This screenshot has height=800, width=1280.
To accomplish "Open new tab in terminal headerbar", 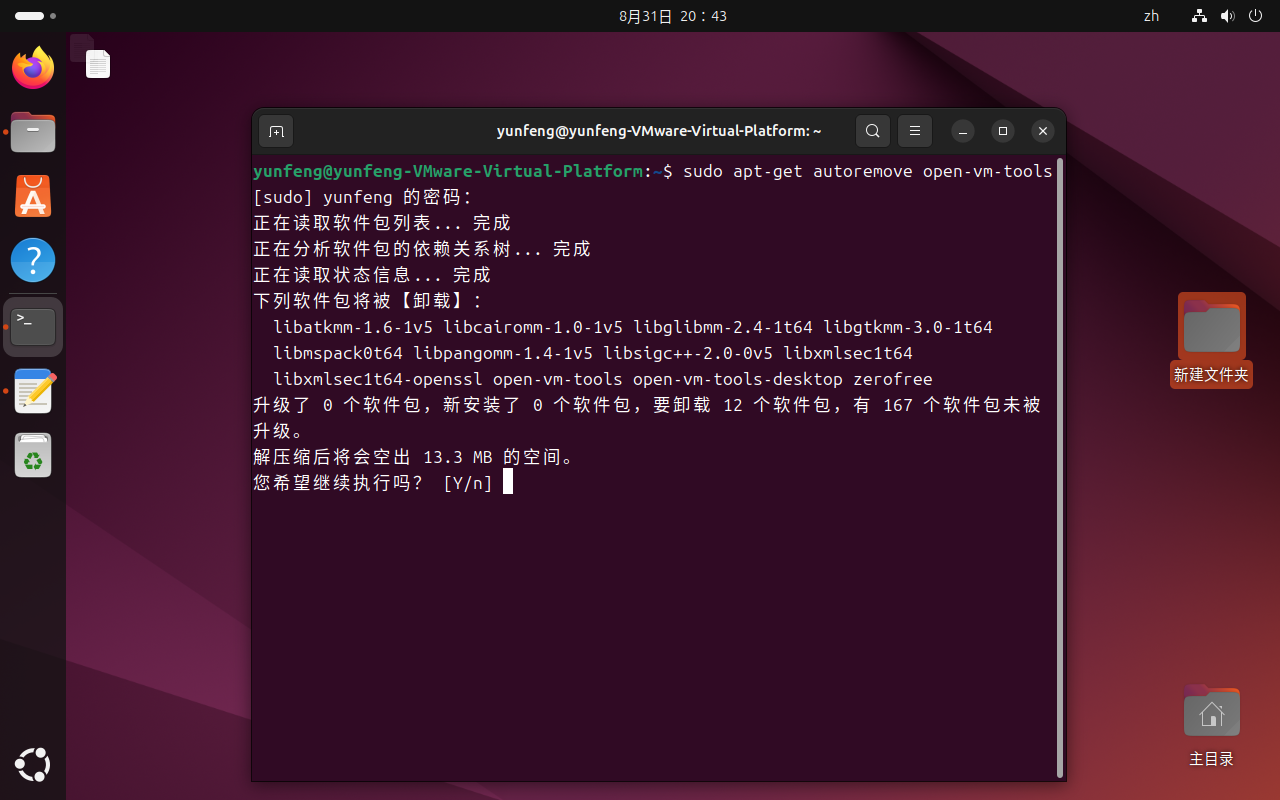I will pyautogui.click(x=276, y=131).
